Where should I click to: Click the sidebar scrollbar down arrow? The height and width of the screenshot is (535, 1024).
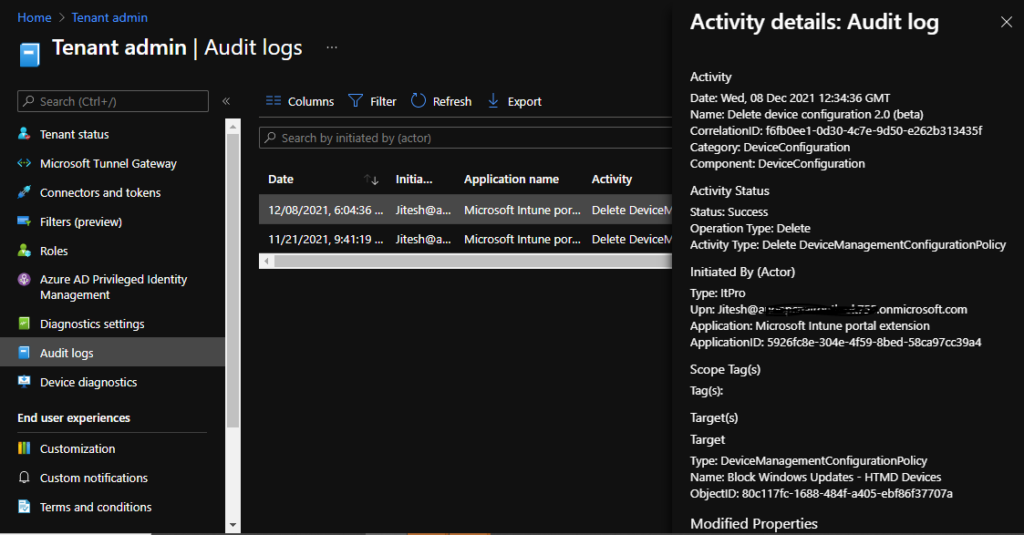point(233,525)
